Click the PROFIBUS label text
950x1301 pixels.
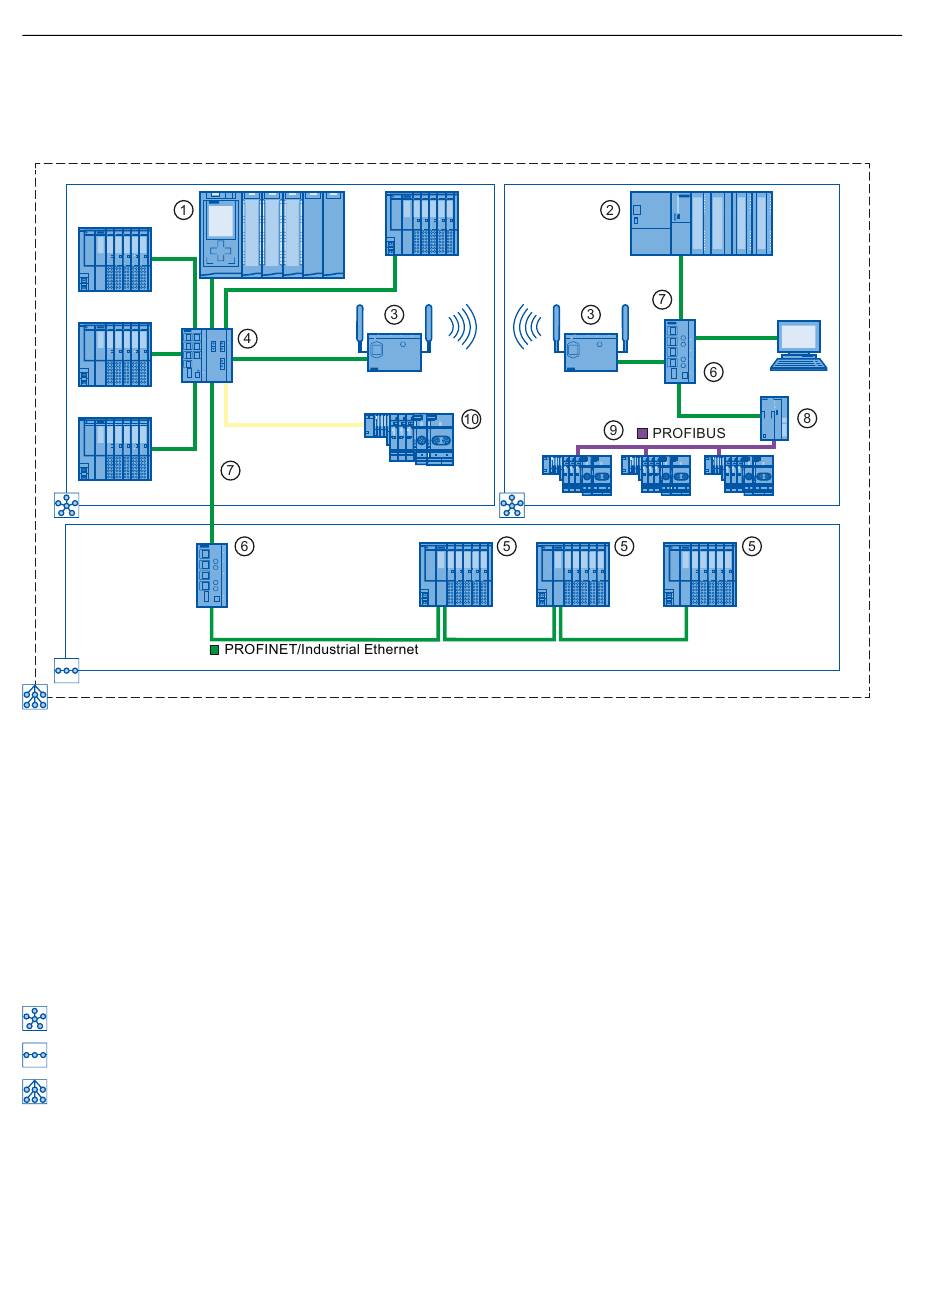[689, 434]
